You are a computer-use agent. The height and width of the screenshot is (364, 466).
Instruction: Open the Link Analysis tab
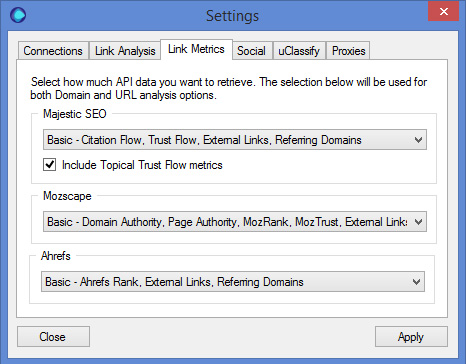tap(125, 51)
